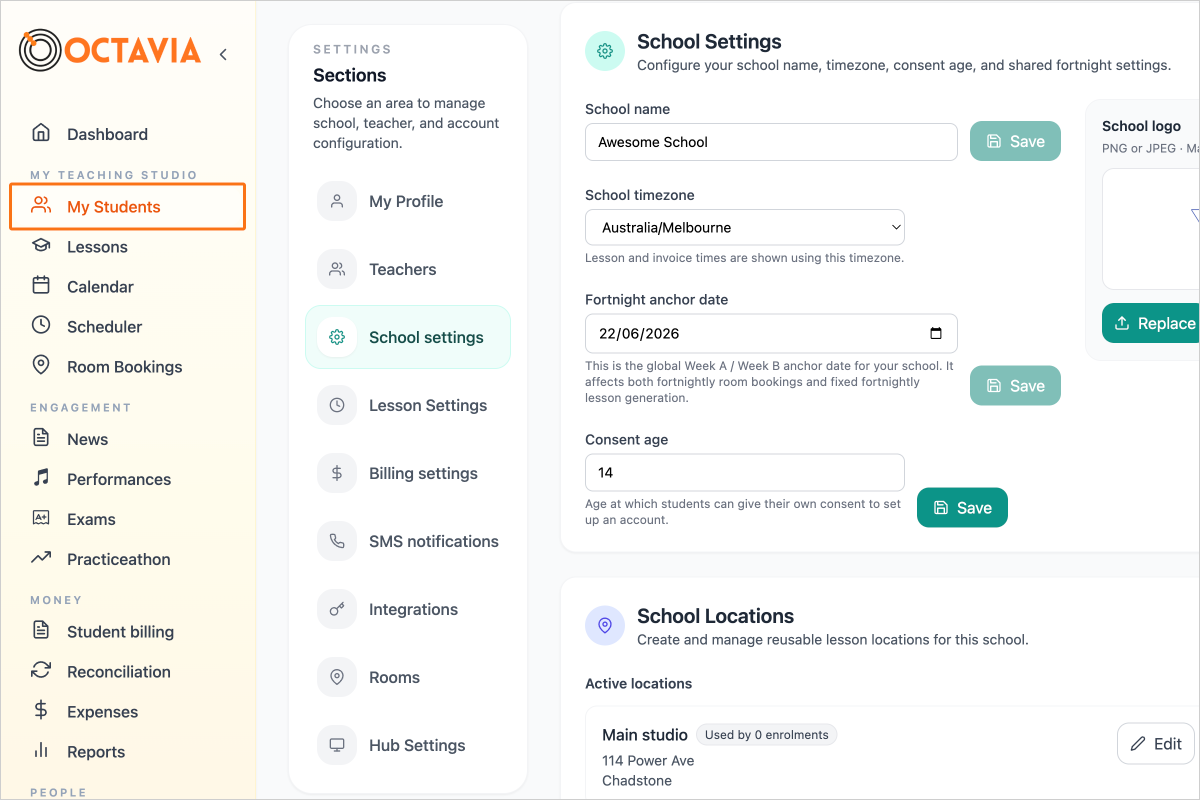Save the school name
The width and height of the screenshot is (1200, 800).
1015,142
